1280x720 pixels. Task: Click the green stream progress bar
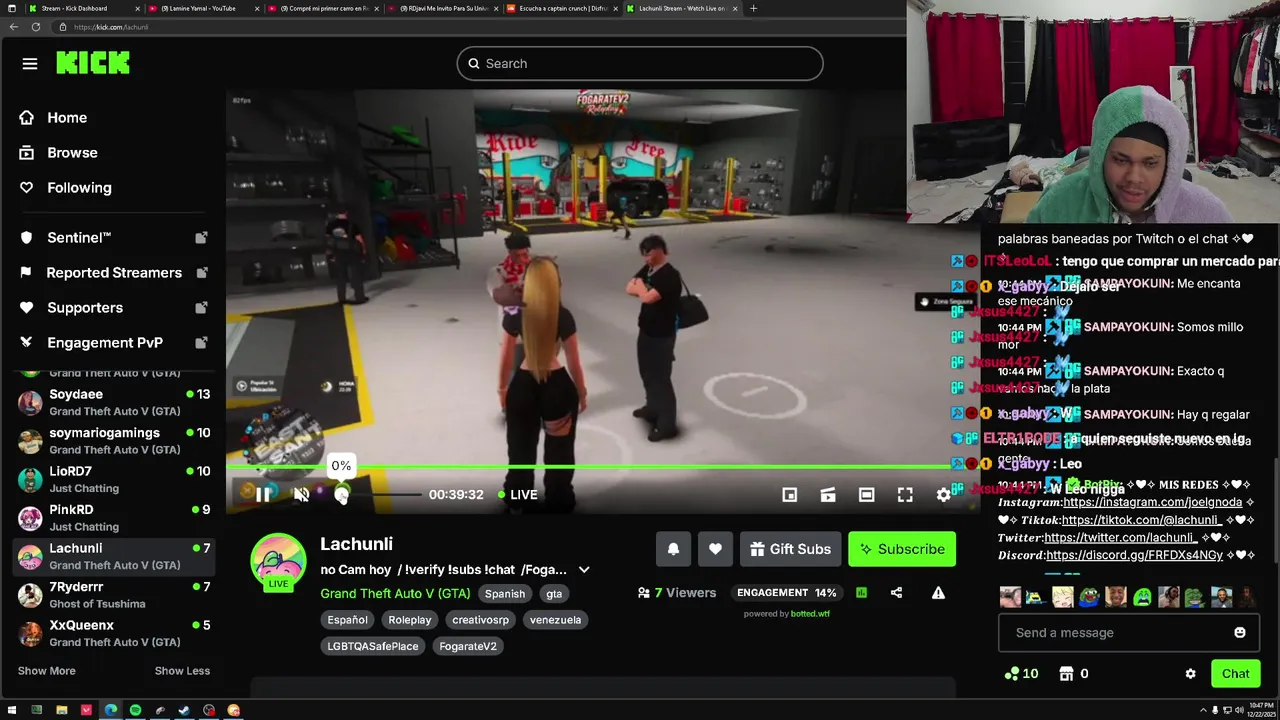pyautogui.click(x=588, y=467)
